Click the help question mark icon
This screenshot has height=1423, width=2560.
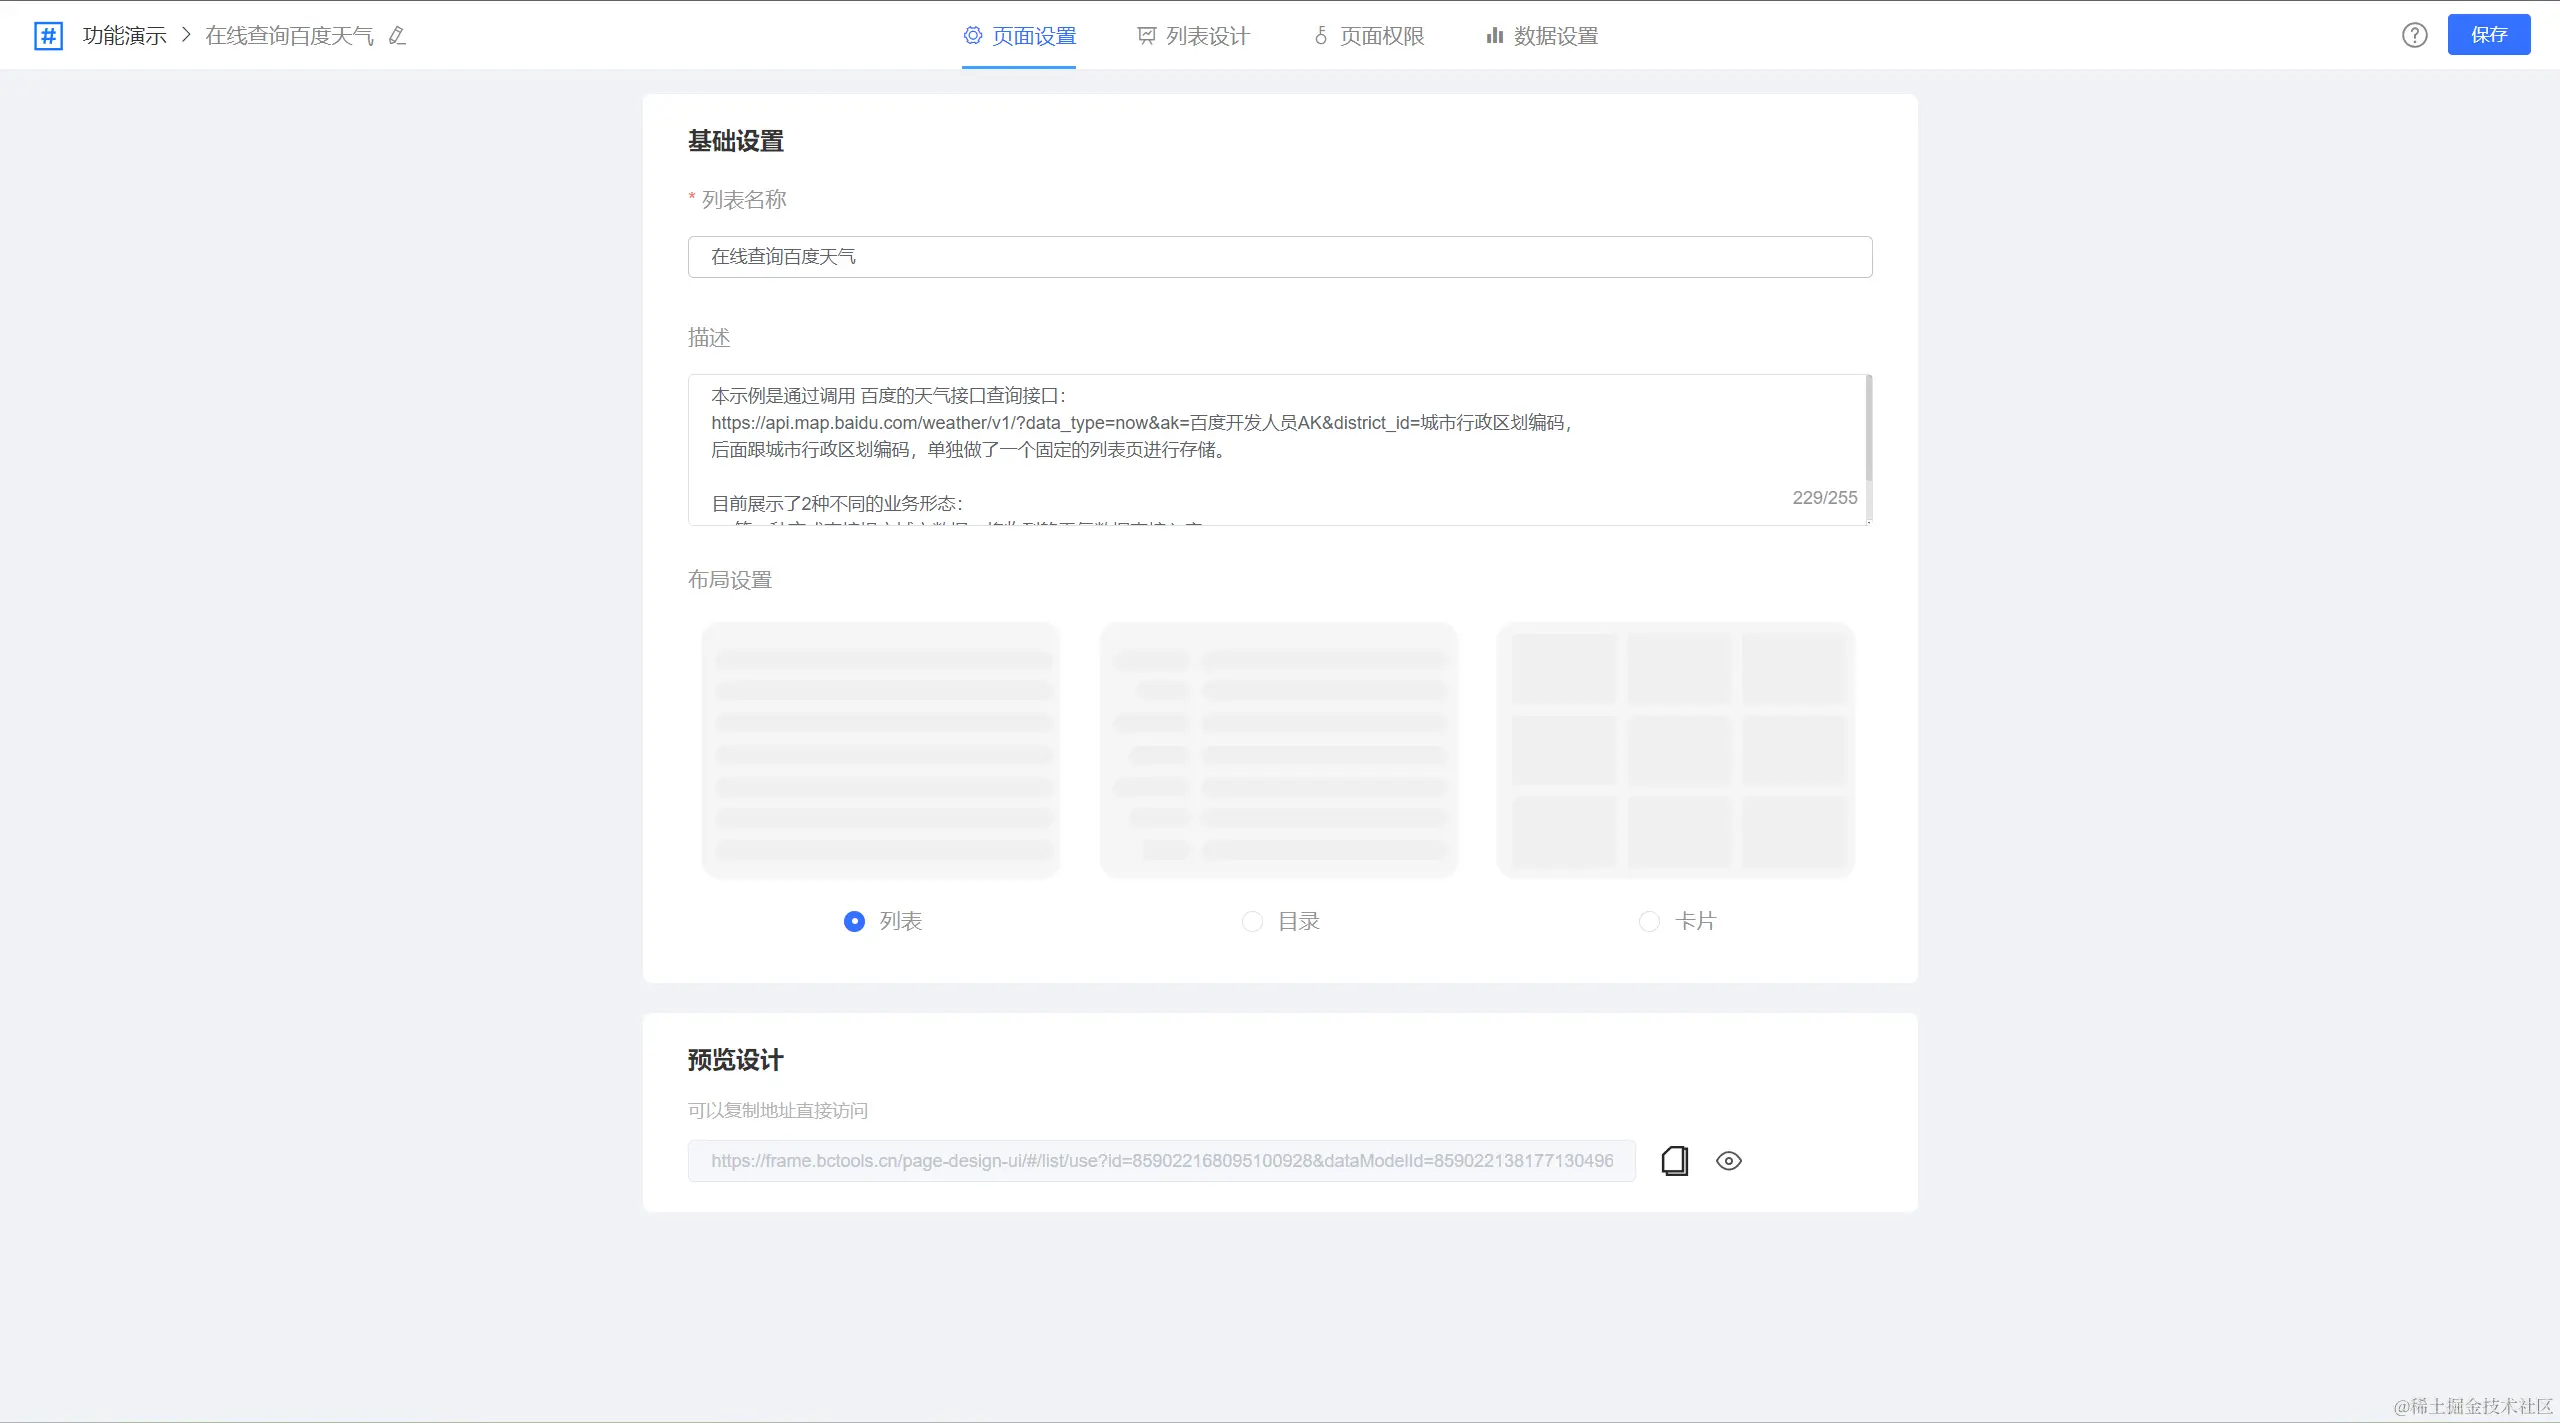[x=2414, y=35]
